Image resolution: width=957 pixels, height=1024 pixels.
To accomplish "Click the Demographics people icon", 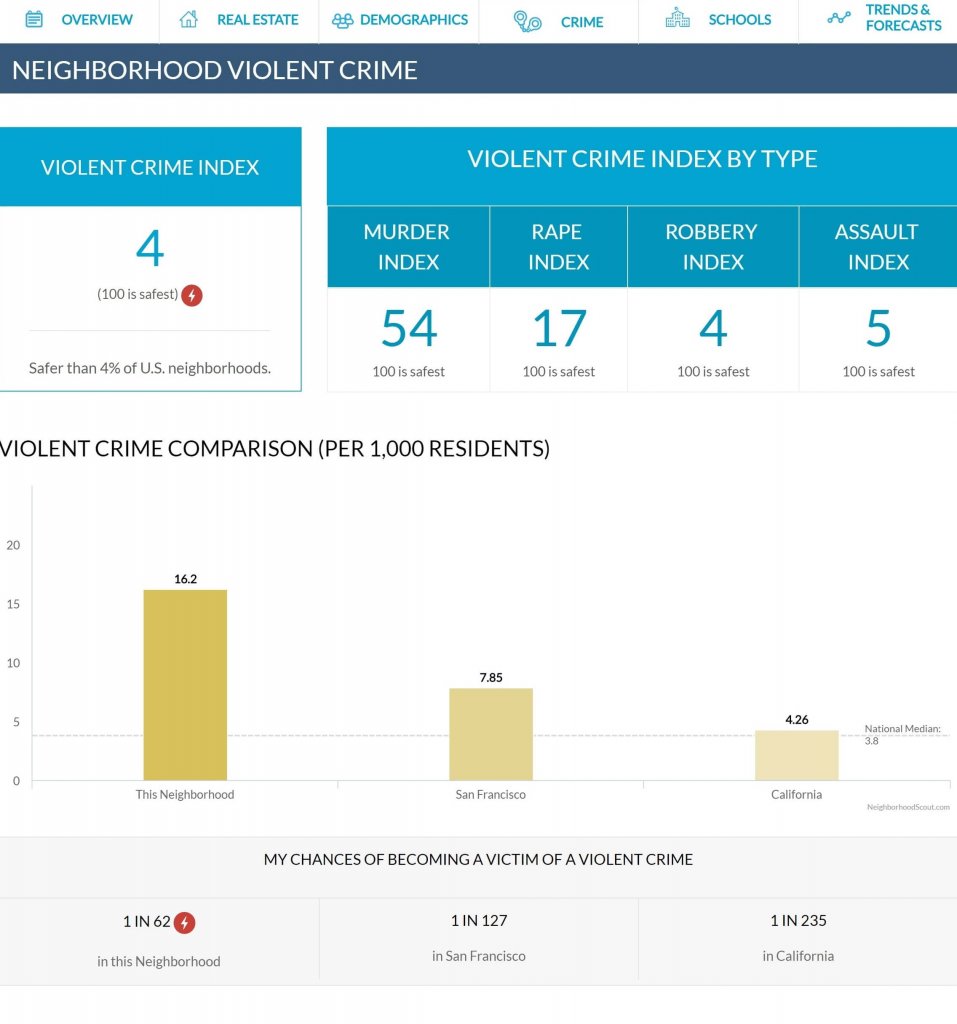I will coord(343,20).
